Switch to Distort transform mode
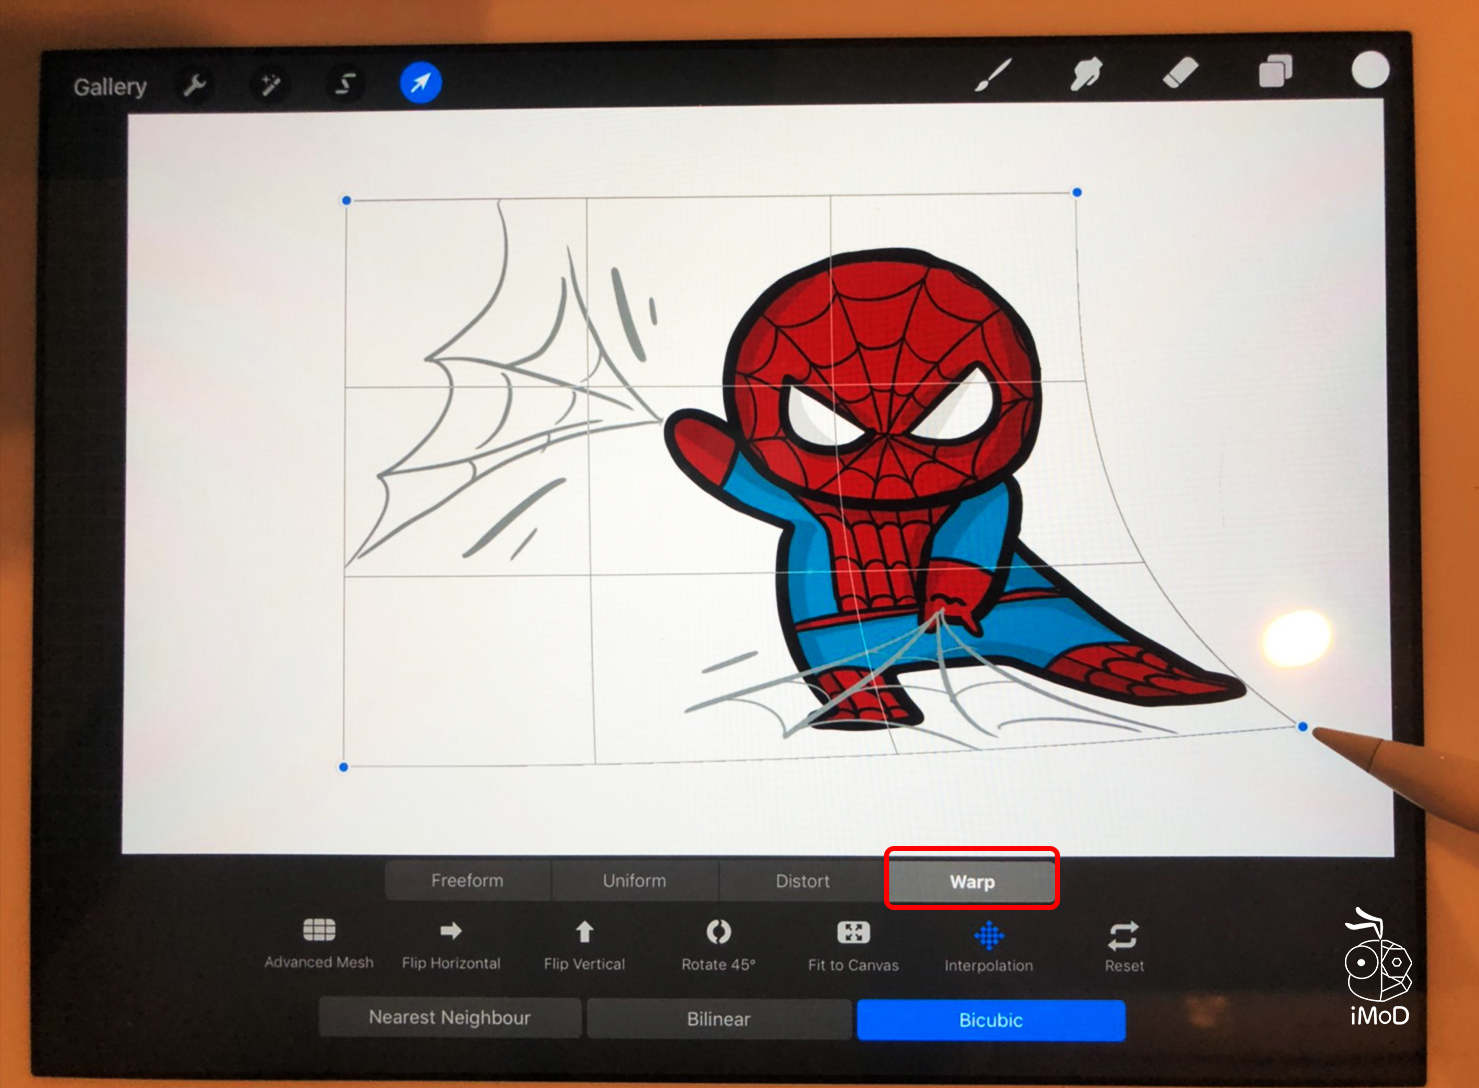 tap(802, 882)
